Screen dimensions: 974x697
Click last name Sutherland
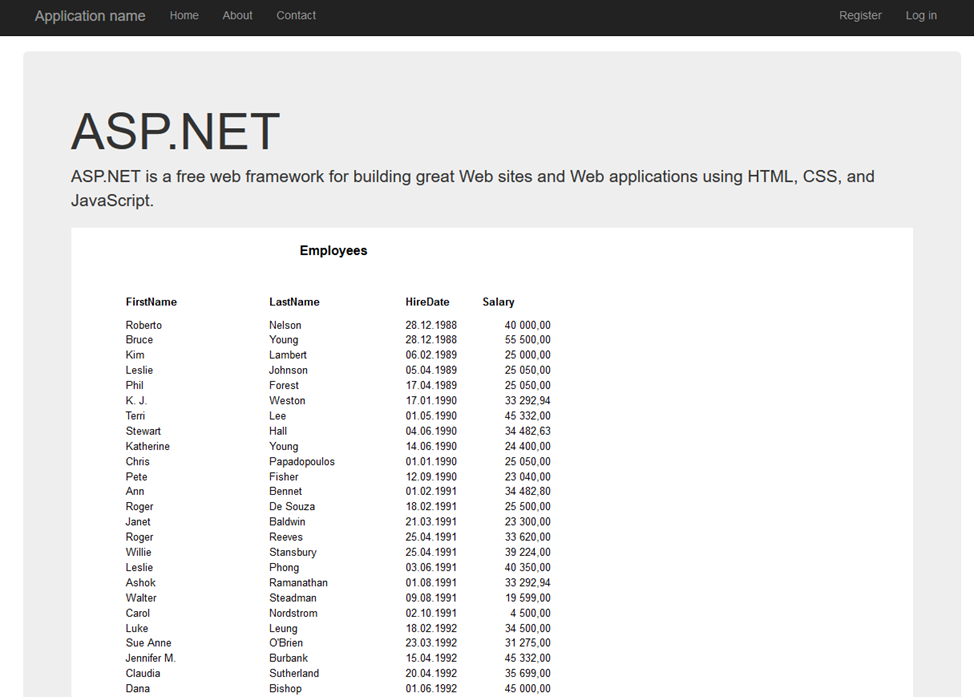click(x=294, y=673)
